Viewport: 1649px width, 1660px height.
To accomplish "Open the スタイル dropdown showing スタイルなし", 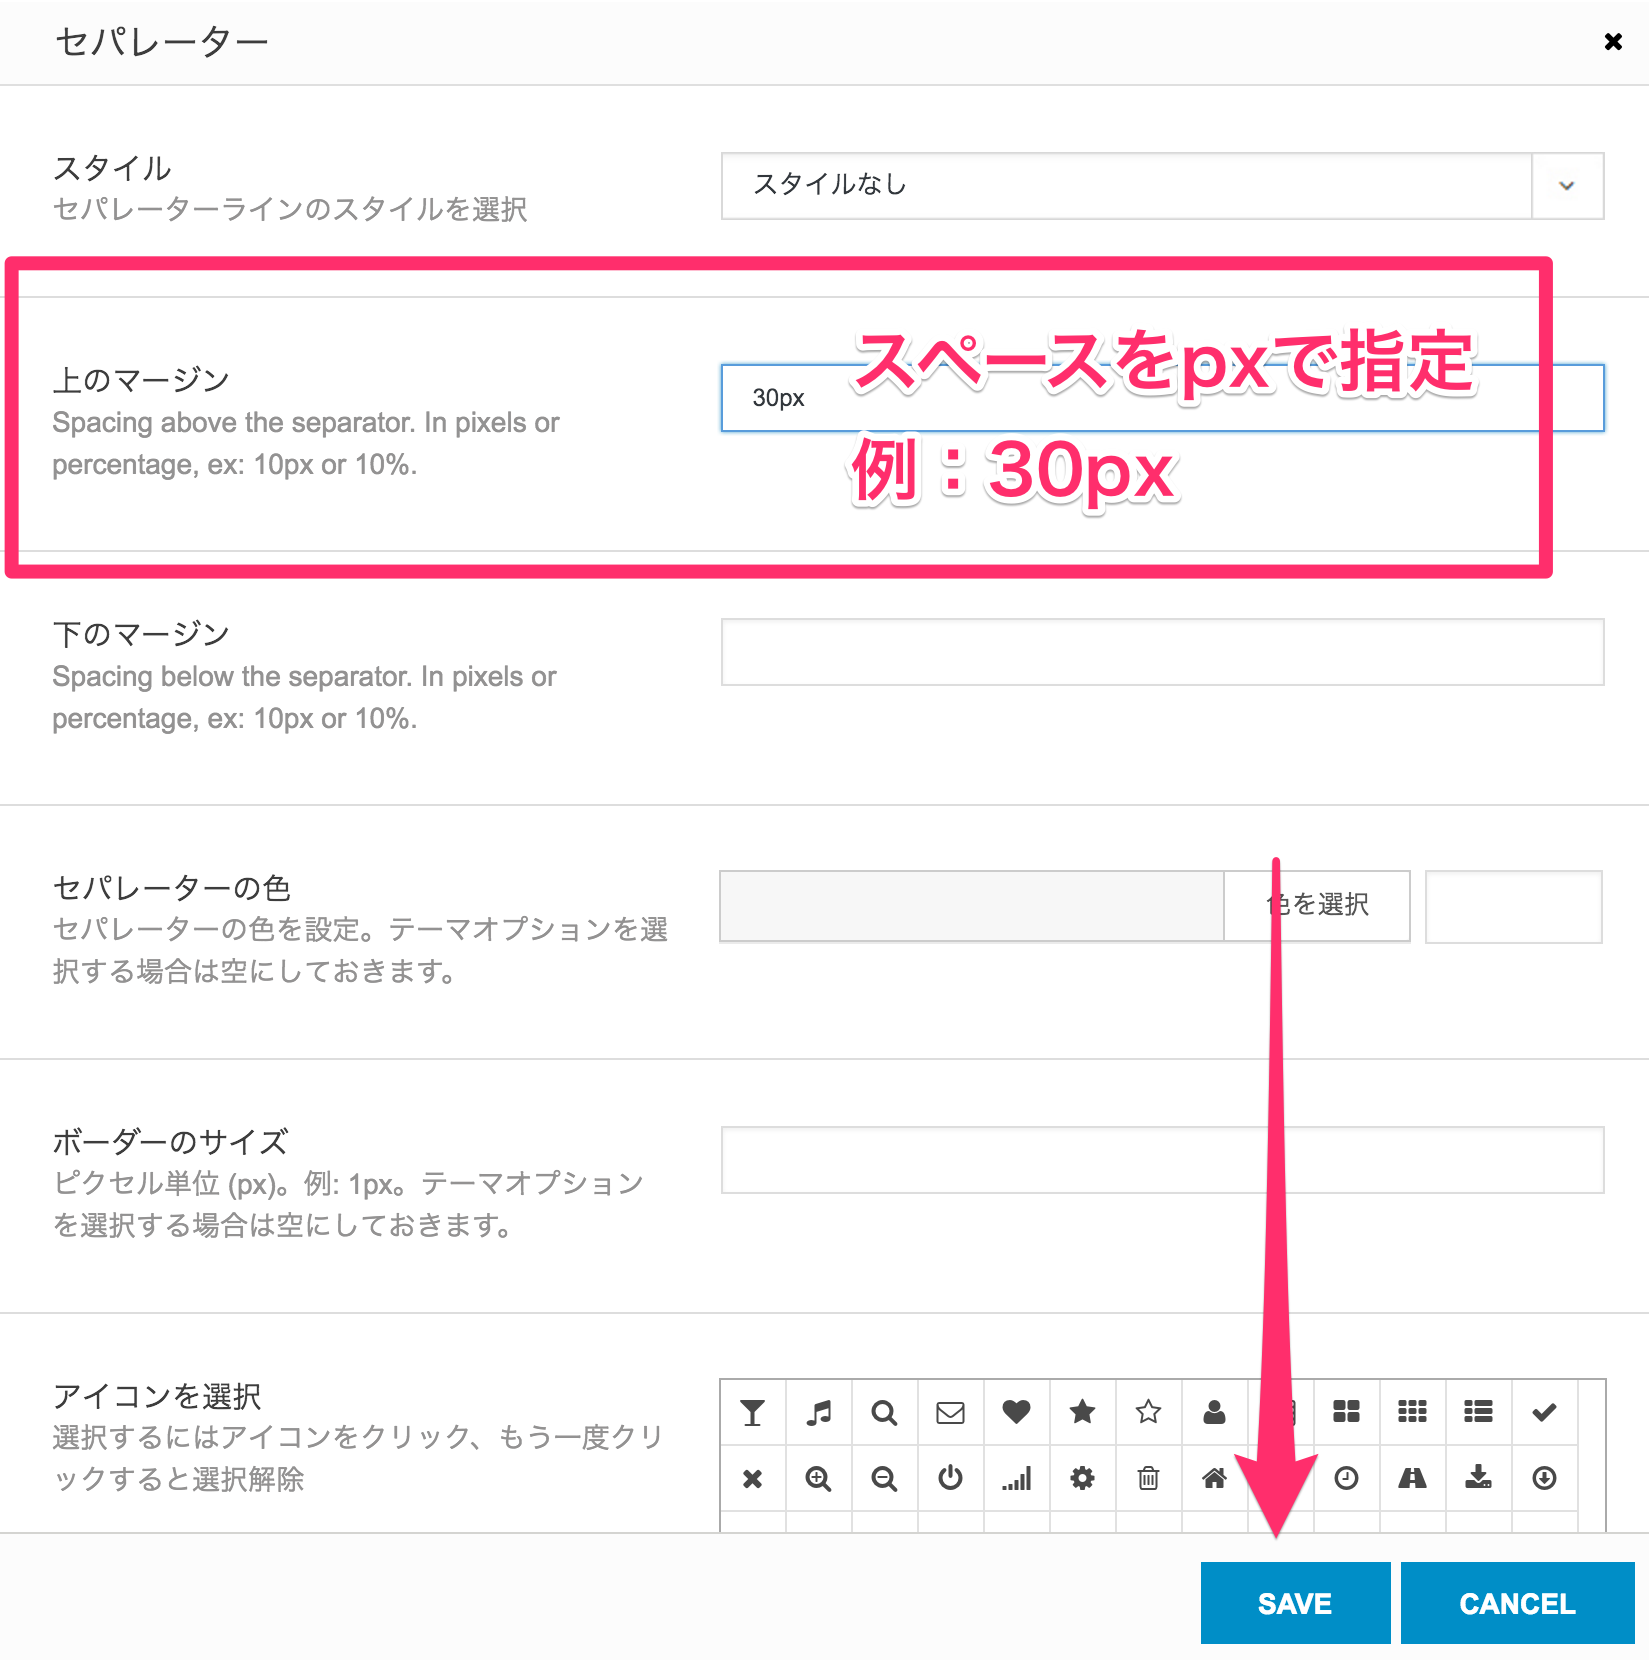I will [x=1162, y=186].
